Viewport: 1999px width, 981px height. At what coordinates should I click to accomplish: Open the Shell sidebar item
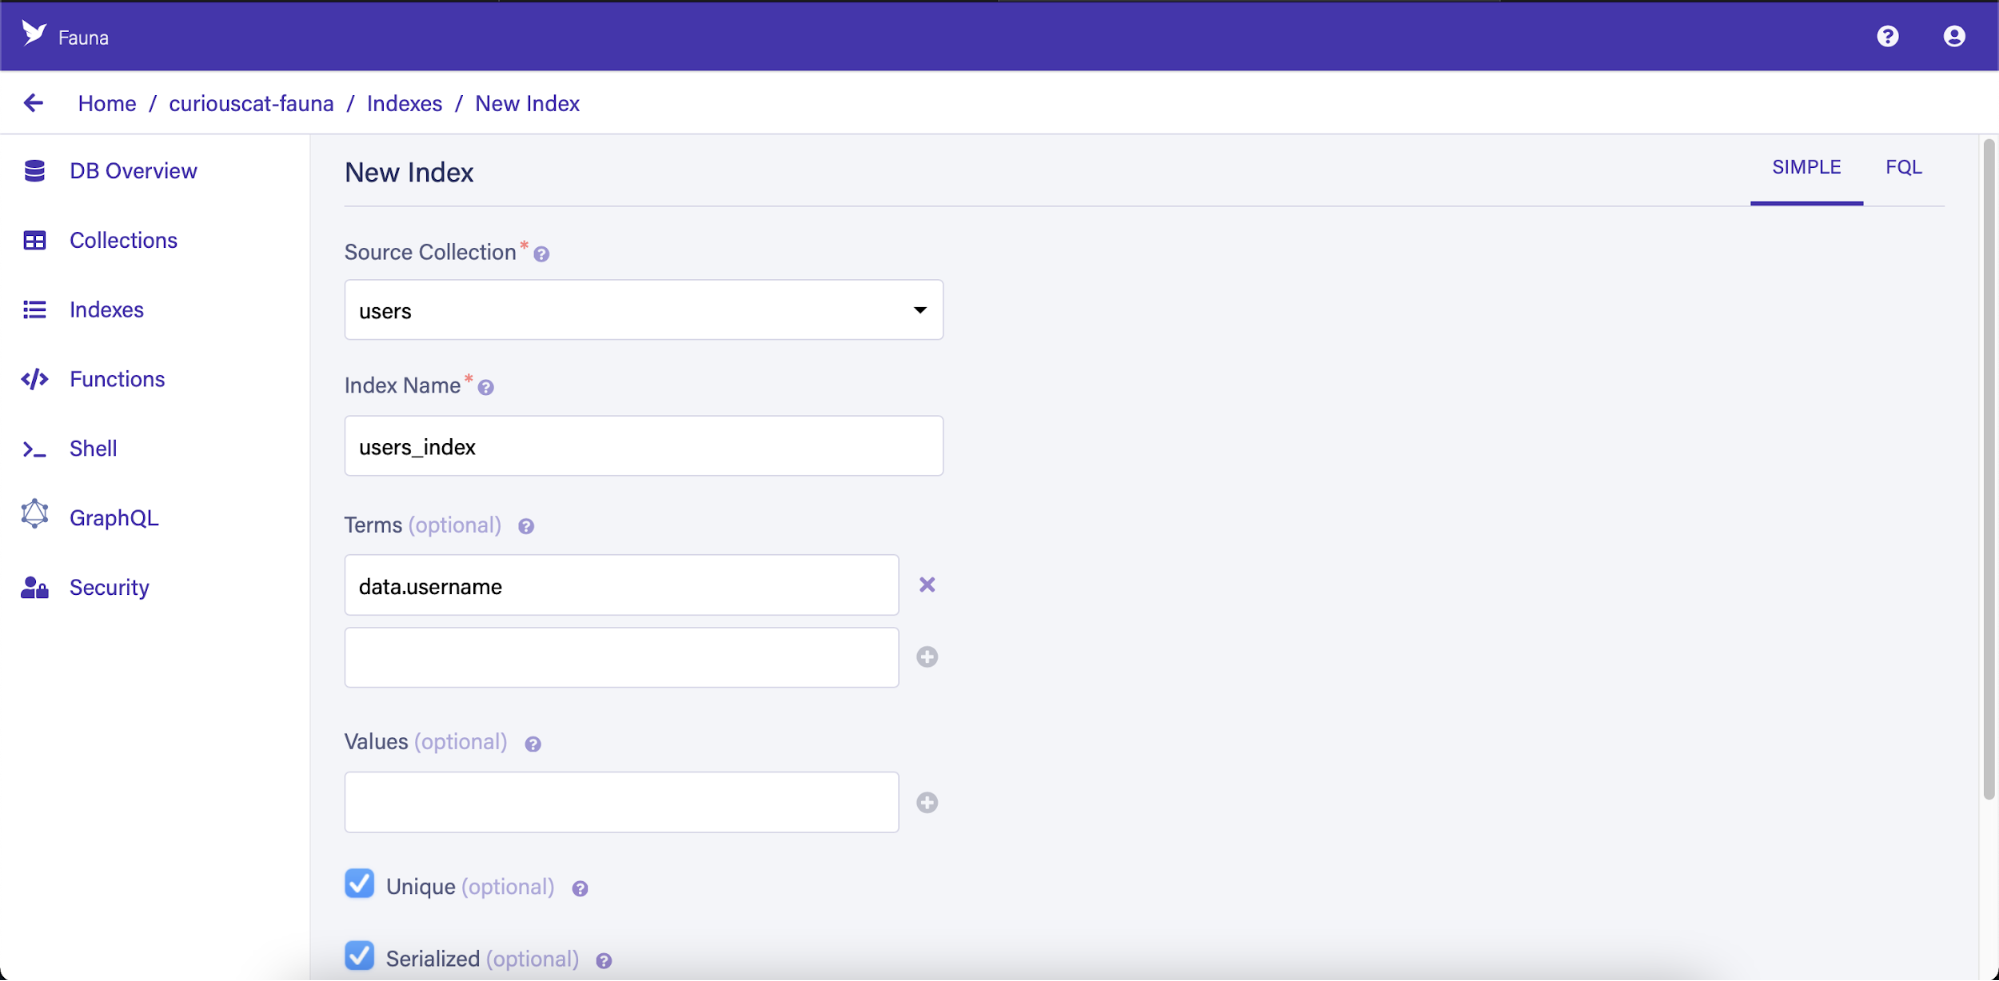pos(93,449)
